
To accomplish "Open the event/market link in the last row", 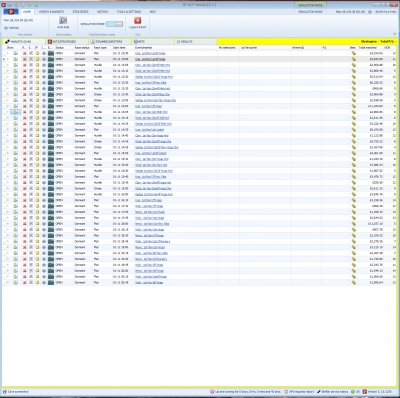I will 149,282.
